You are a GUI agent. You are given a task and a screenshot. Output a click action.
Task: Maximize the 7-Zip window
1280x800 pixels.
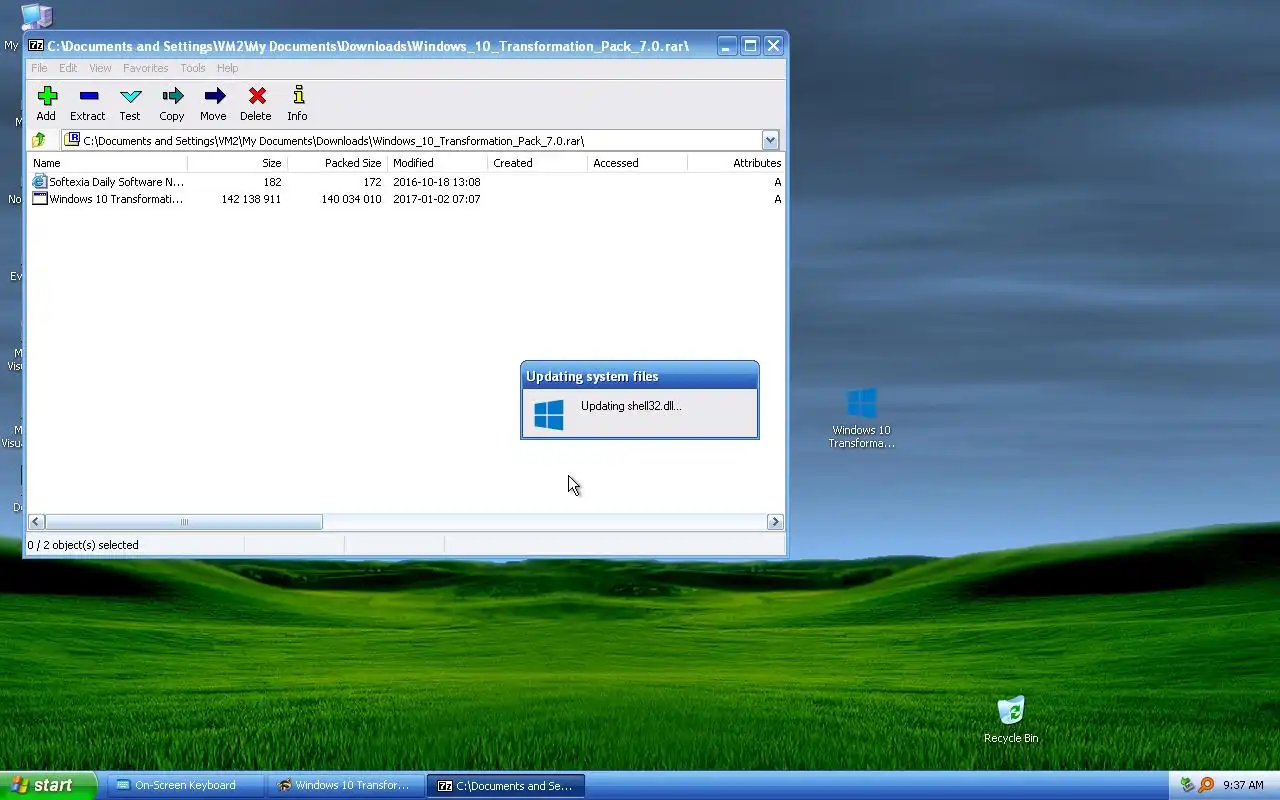click(x=750, y=46)
